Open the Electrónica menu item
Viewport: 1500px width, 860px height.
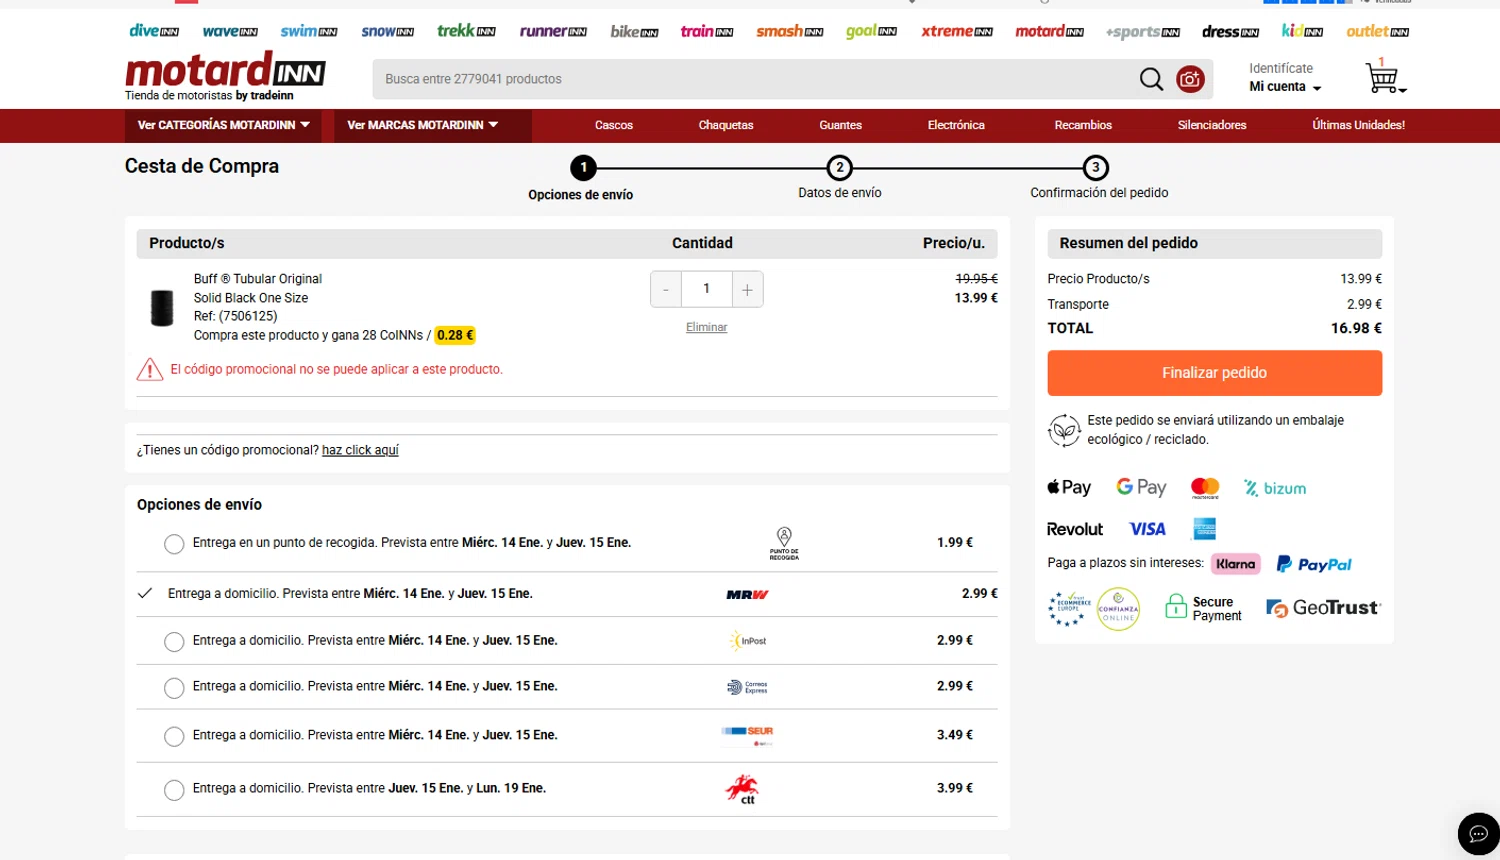pyautogui.click(x=956, y=125)
